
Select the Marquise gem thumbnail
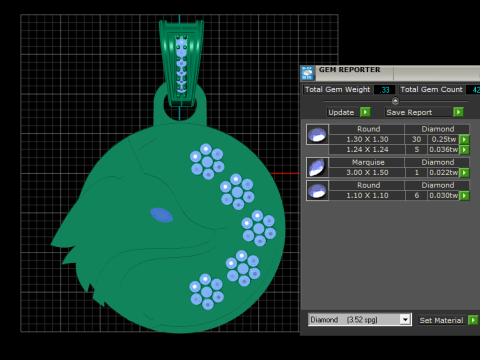coord(317,167)
